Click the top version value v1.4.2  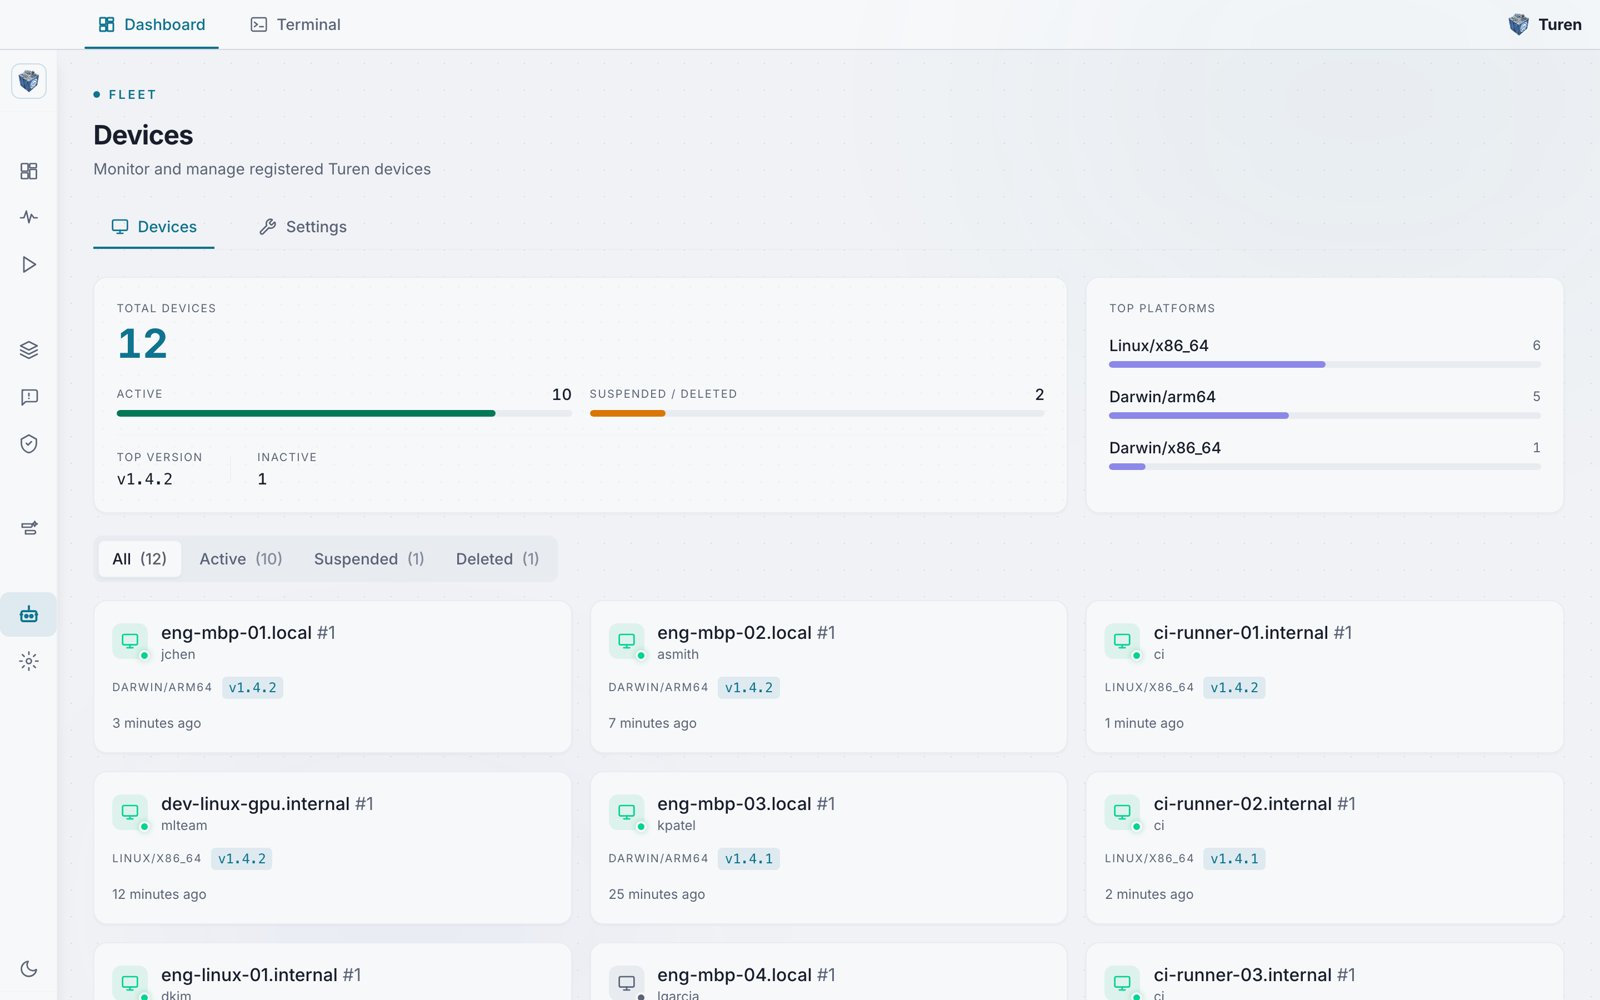pos(145,479)
